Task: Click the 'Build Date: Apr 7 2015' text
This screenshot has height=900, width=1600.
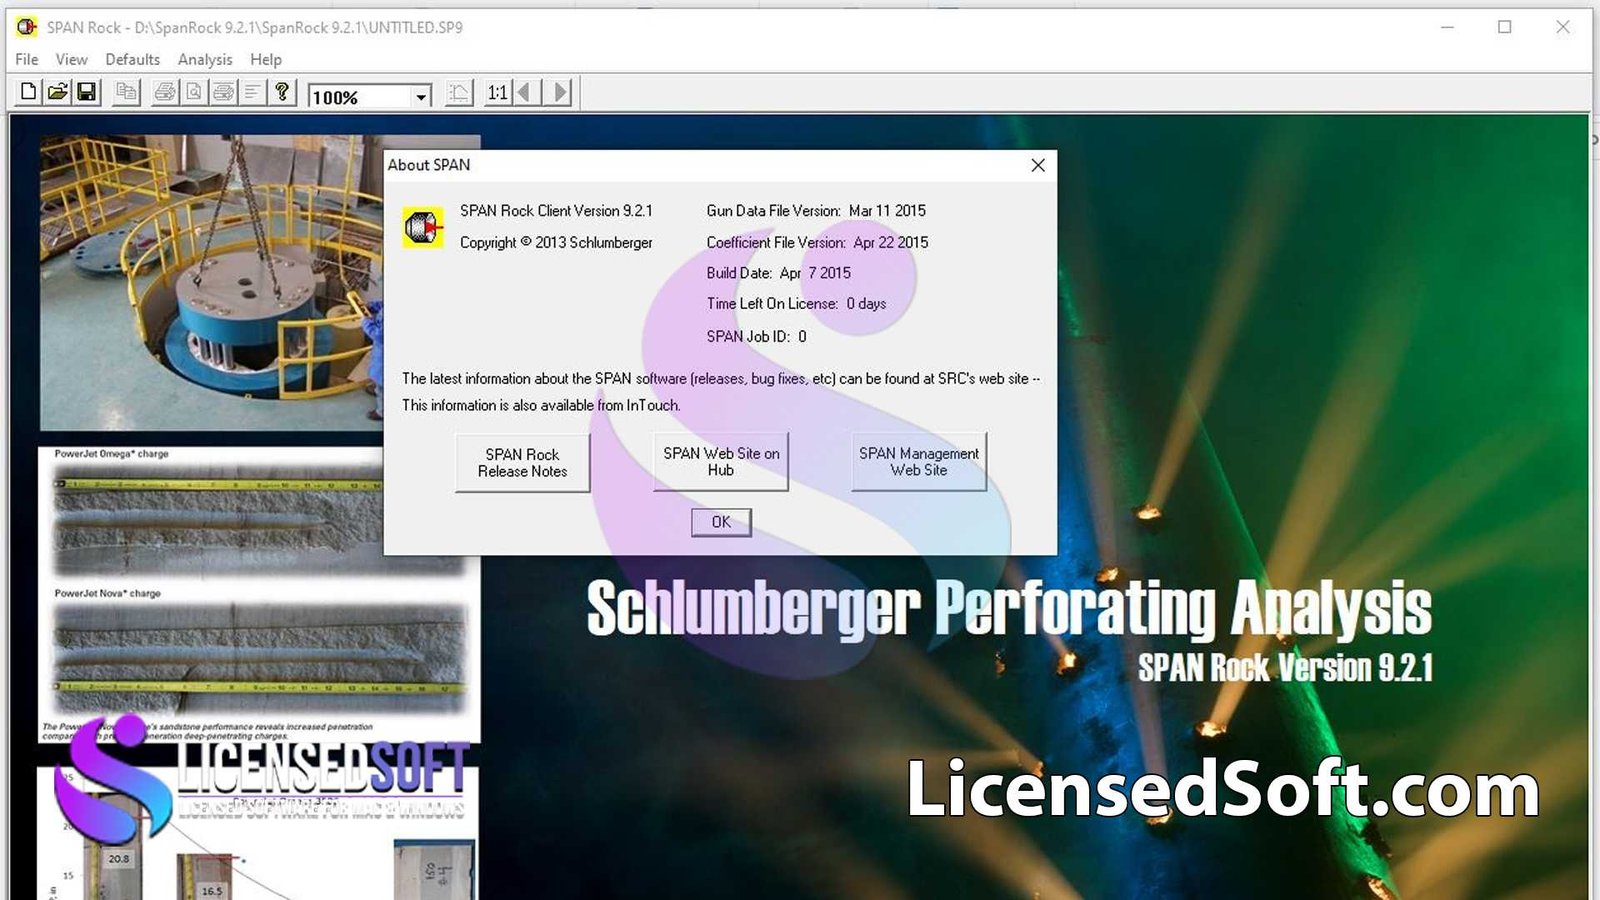Action: (x=778, y=273)
